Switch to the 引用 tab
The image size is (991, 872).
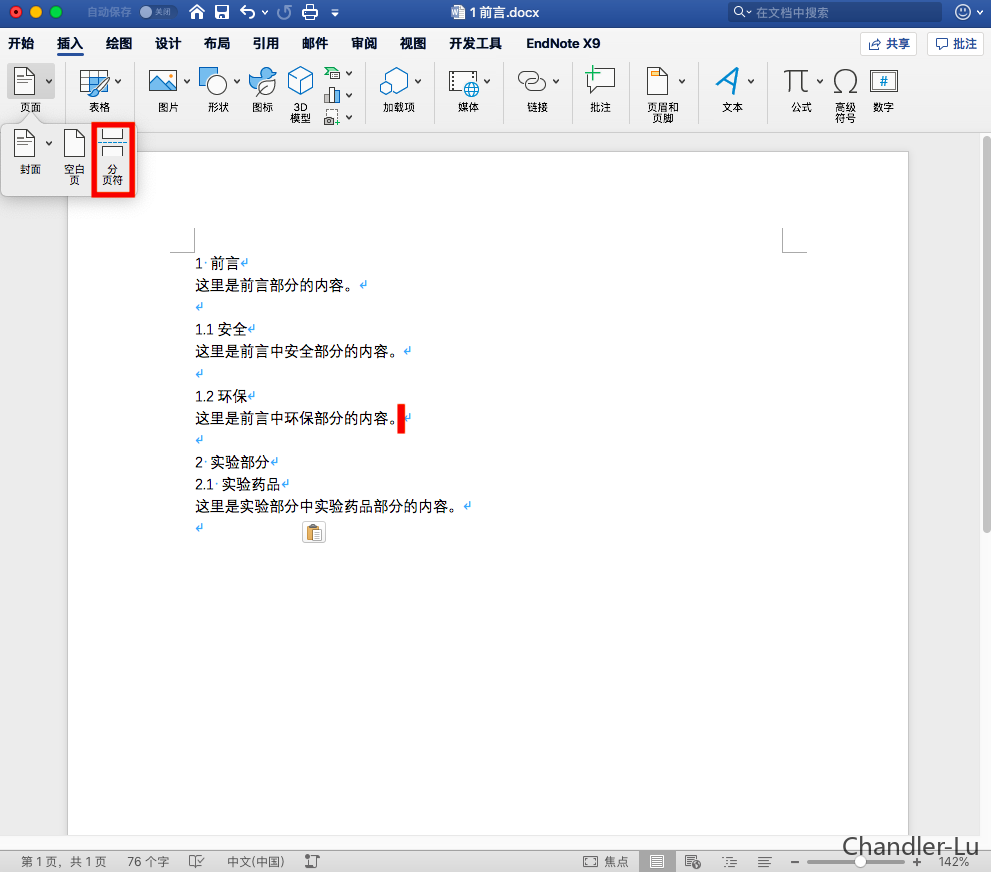tap(266, 44)
